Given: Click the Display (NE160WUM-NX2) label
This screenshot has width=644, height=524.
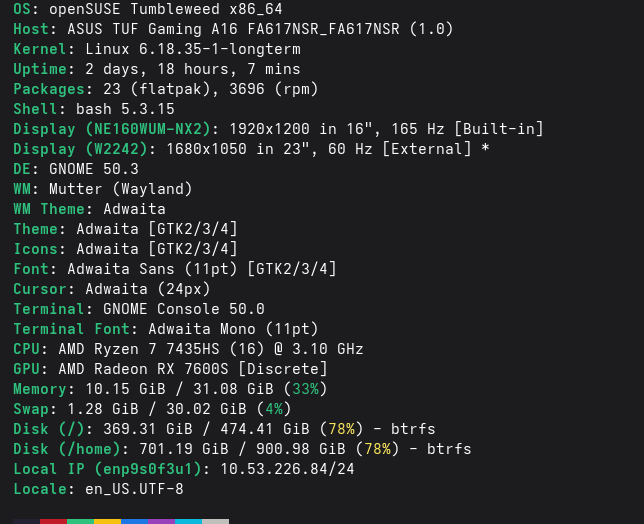Looking at the screenshot, I should pos(112,129).
